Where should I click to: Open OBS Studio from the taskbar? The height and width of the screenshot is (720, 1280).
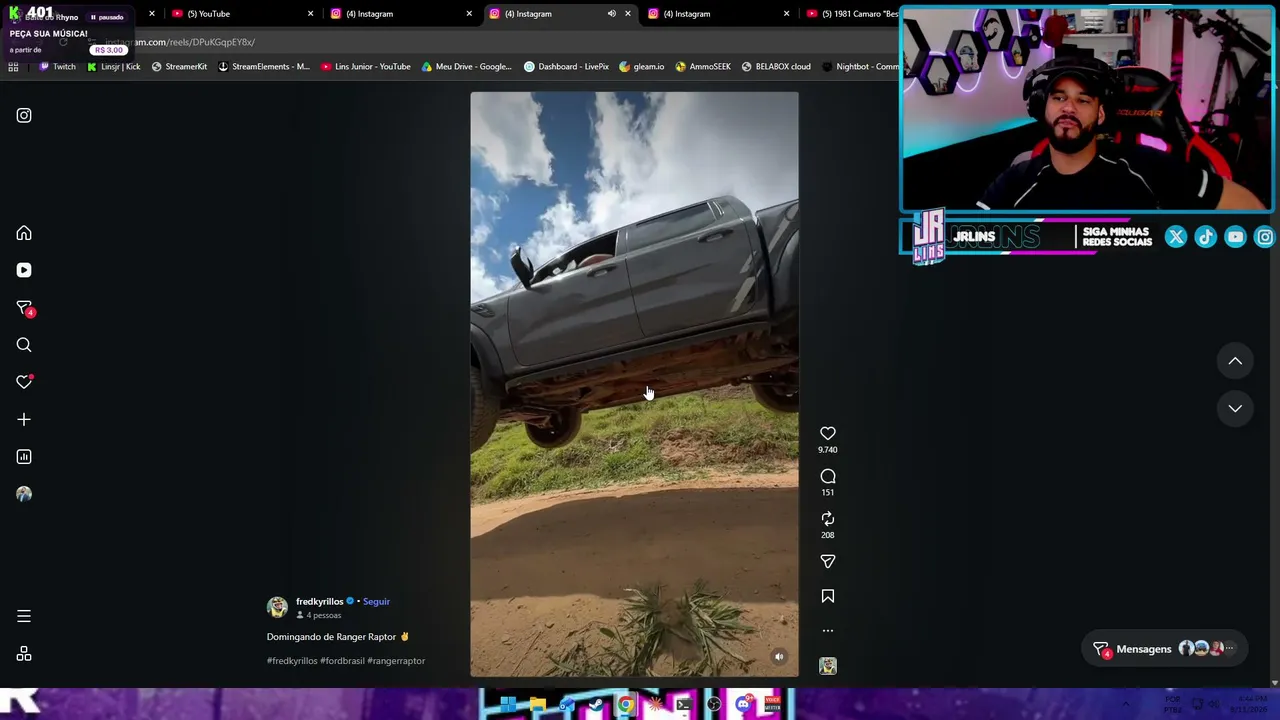(714, 705)
